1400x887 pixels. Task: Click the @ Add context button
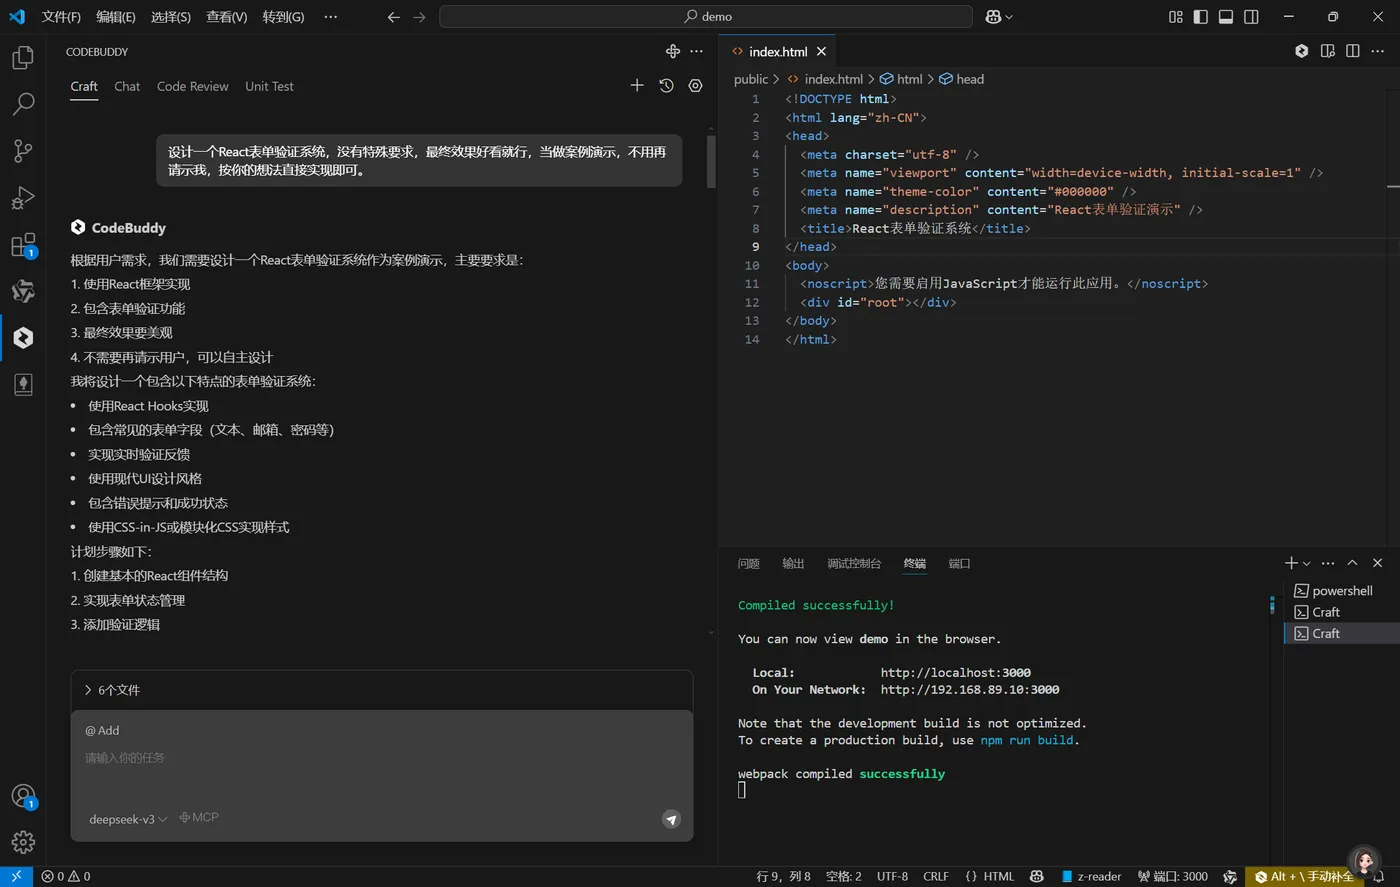102,731
